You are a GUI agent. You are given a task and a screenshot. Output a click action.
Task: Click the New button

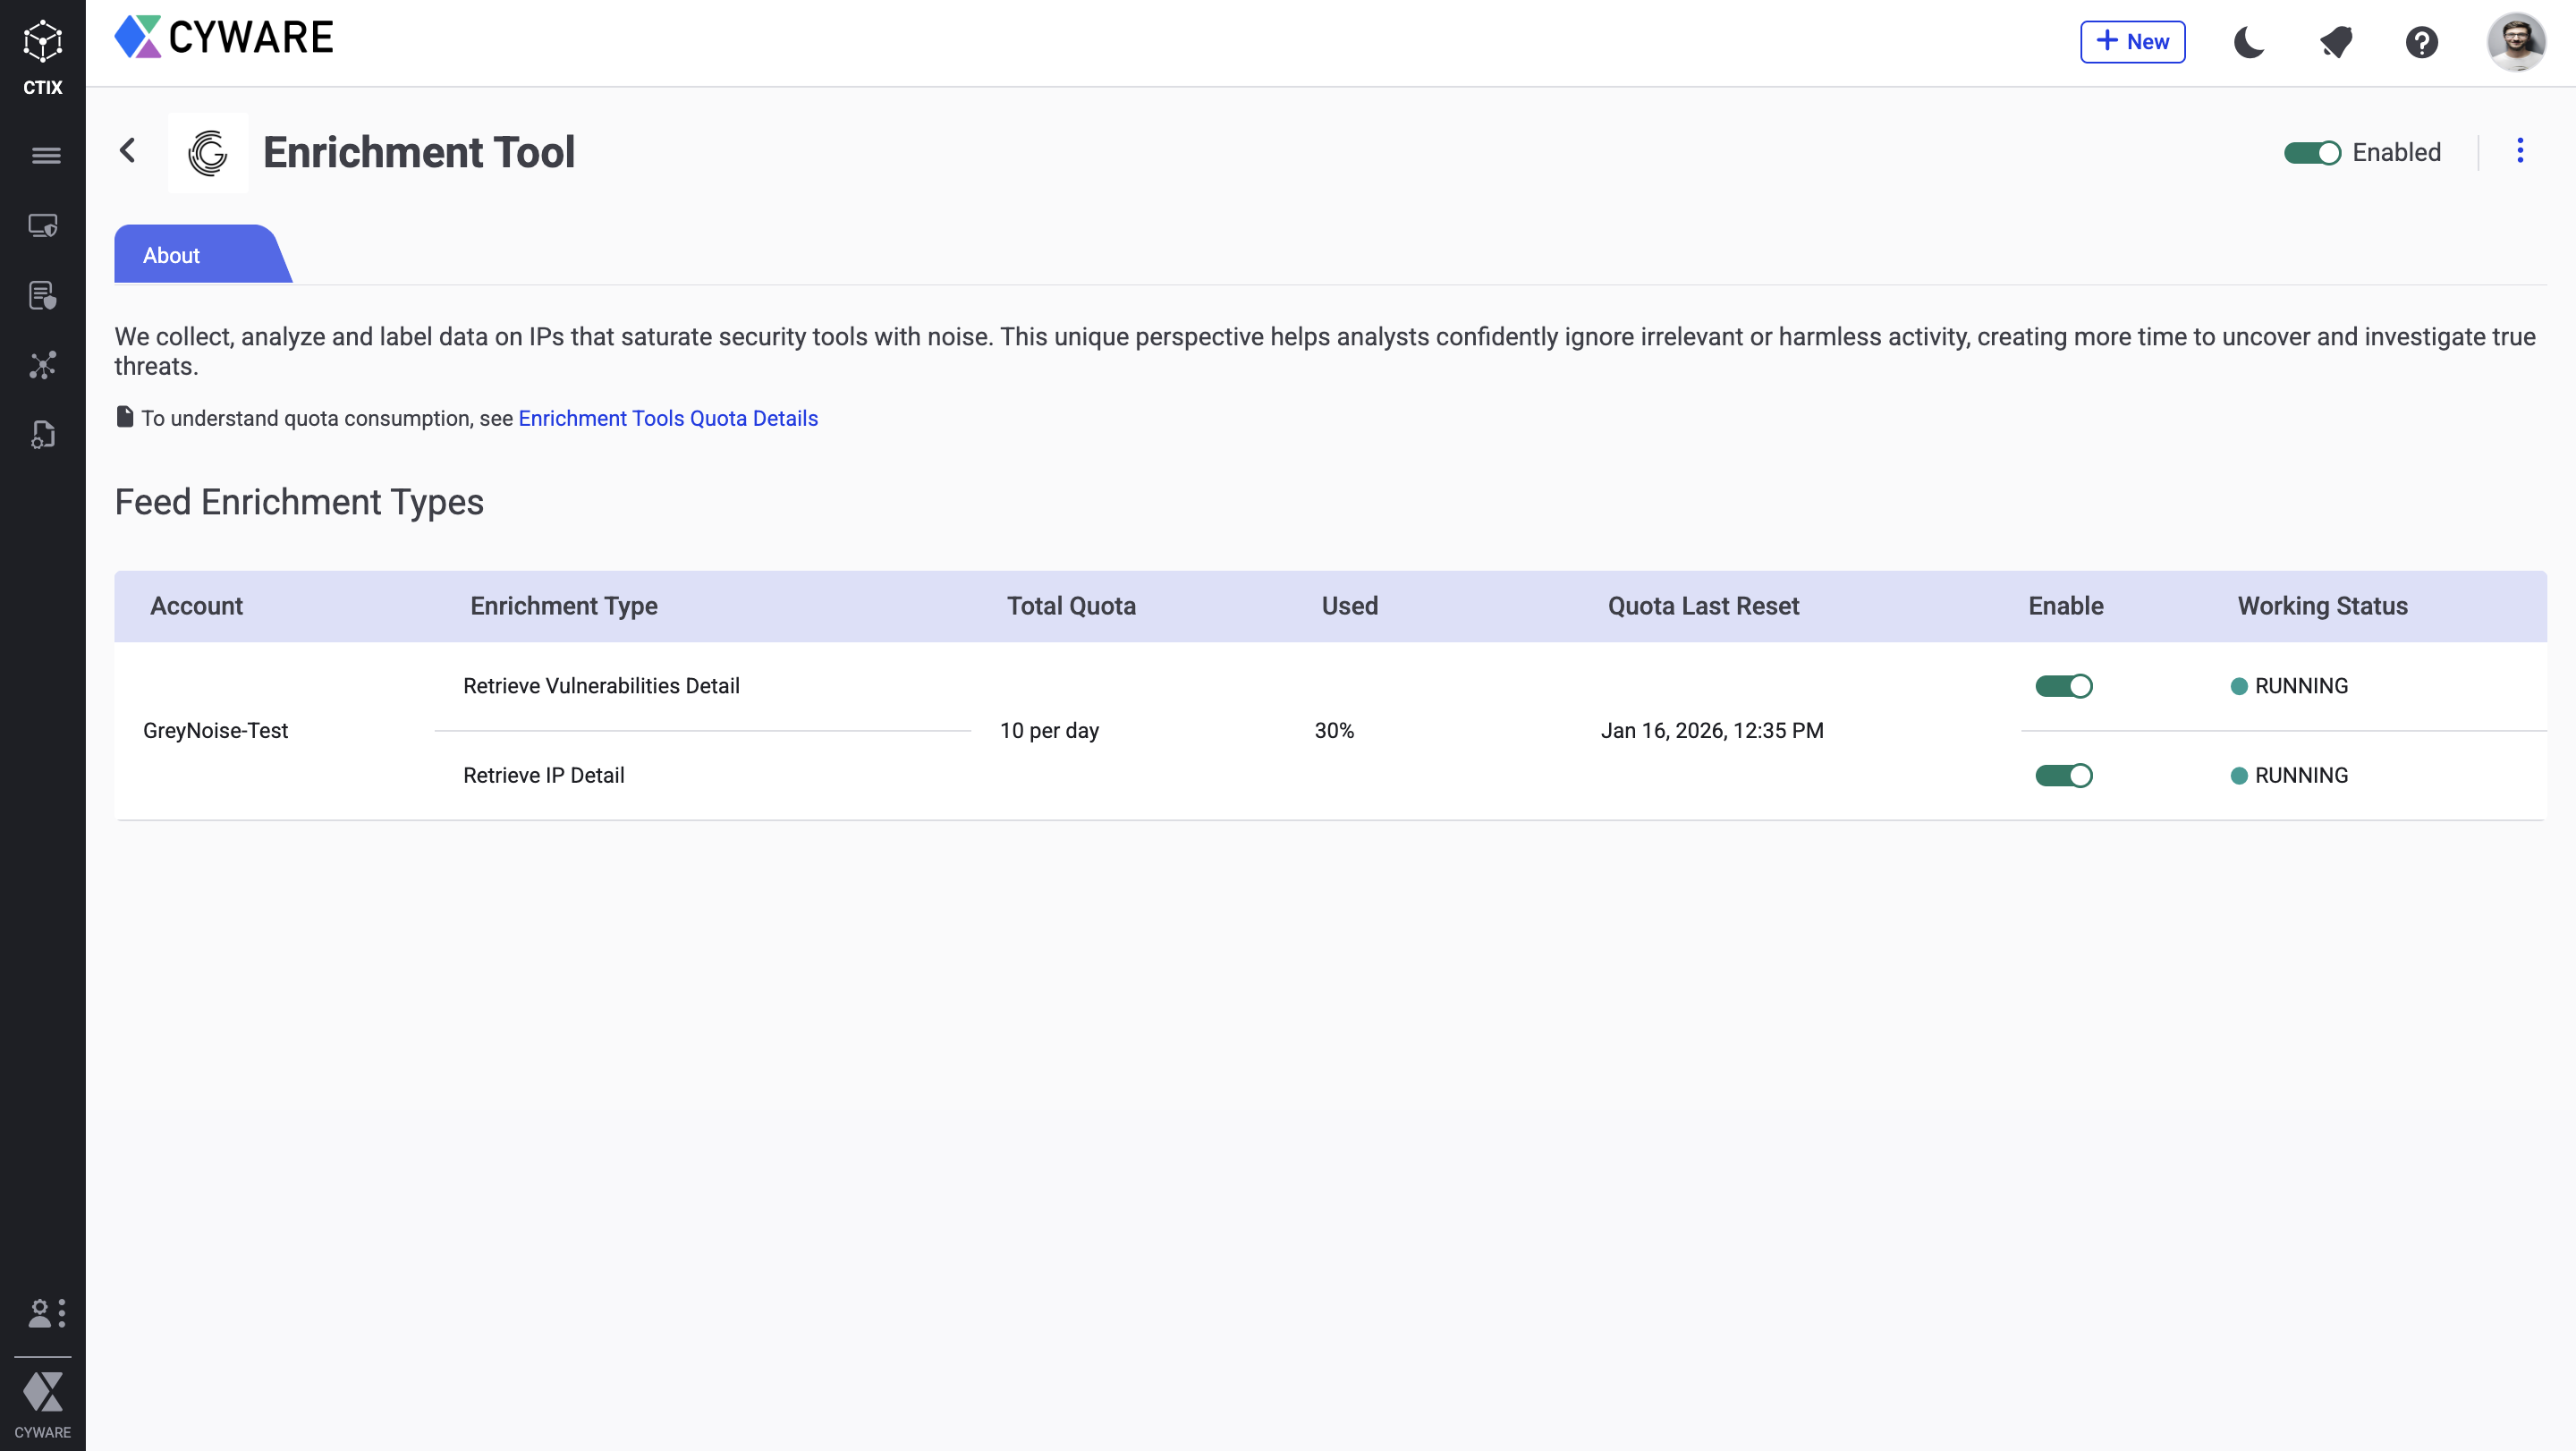tap(2132, 42)
